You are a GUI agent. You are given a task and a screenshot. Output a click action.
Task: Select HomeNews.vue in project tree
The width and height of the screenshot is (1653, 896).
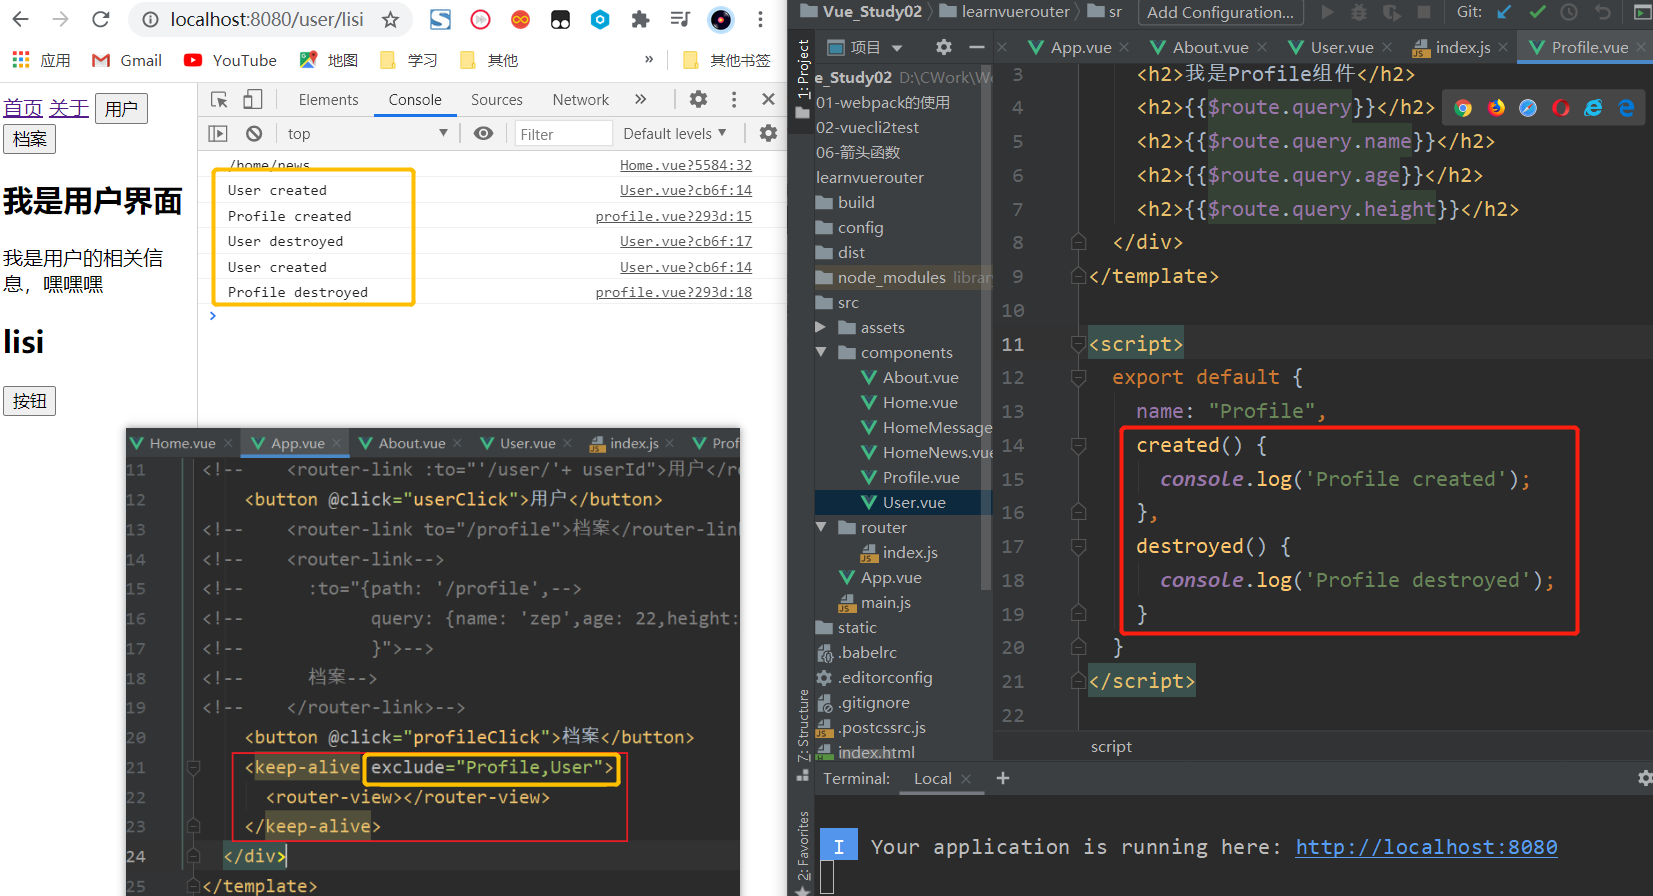(x=926, y=452)
